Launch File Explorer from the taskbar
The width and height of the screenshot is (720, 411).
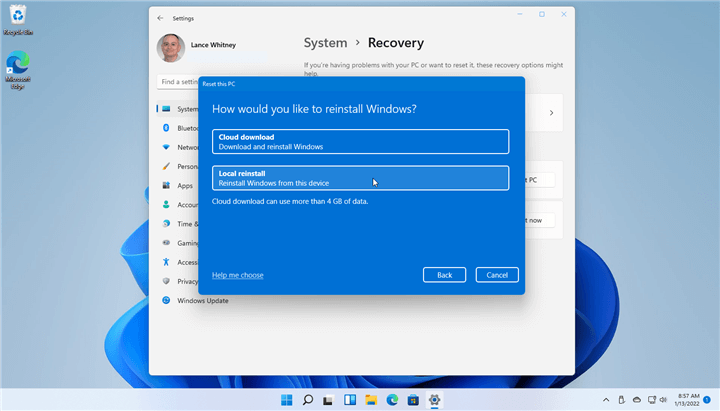(371, 400)
